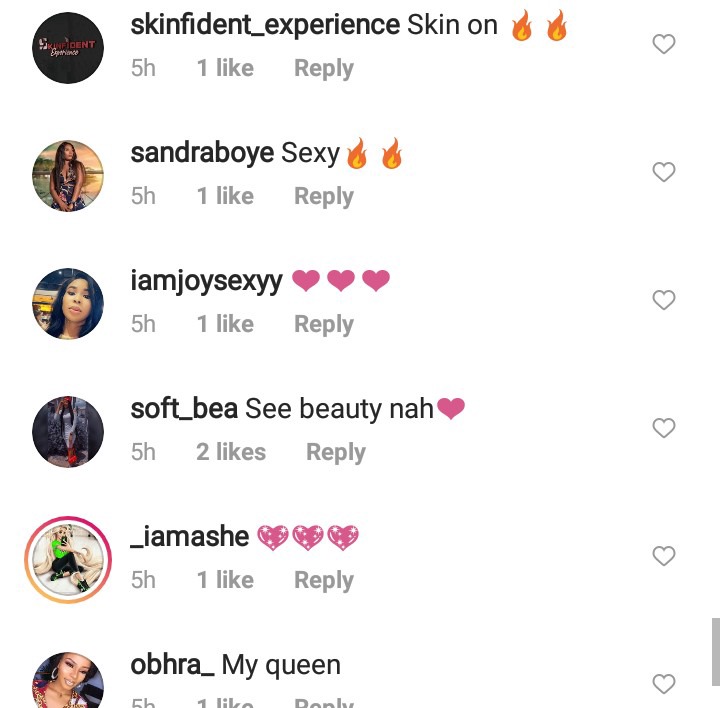Screen dimensions: 720x708
Task: Like the _iamashe comment
Action: (x=664, y=556)
